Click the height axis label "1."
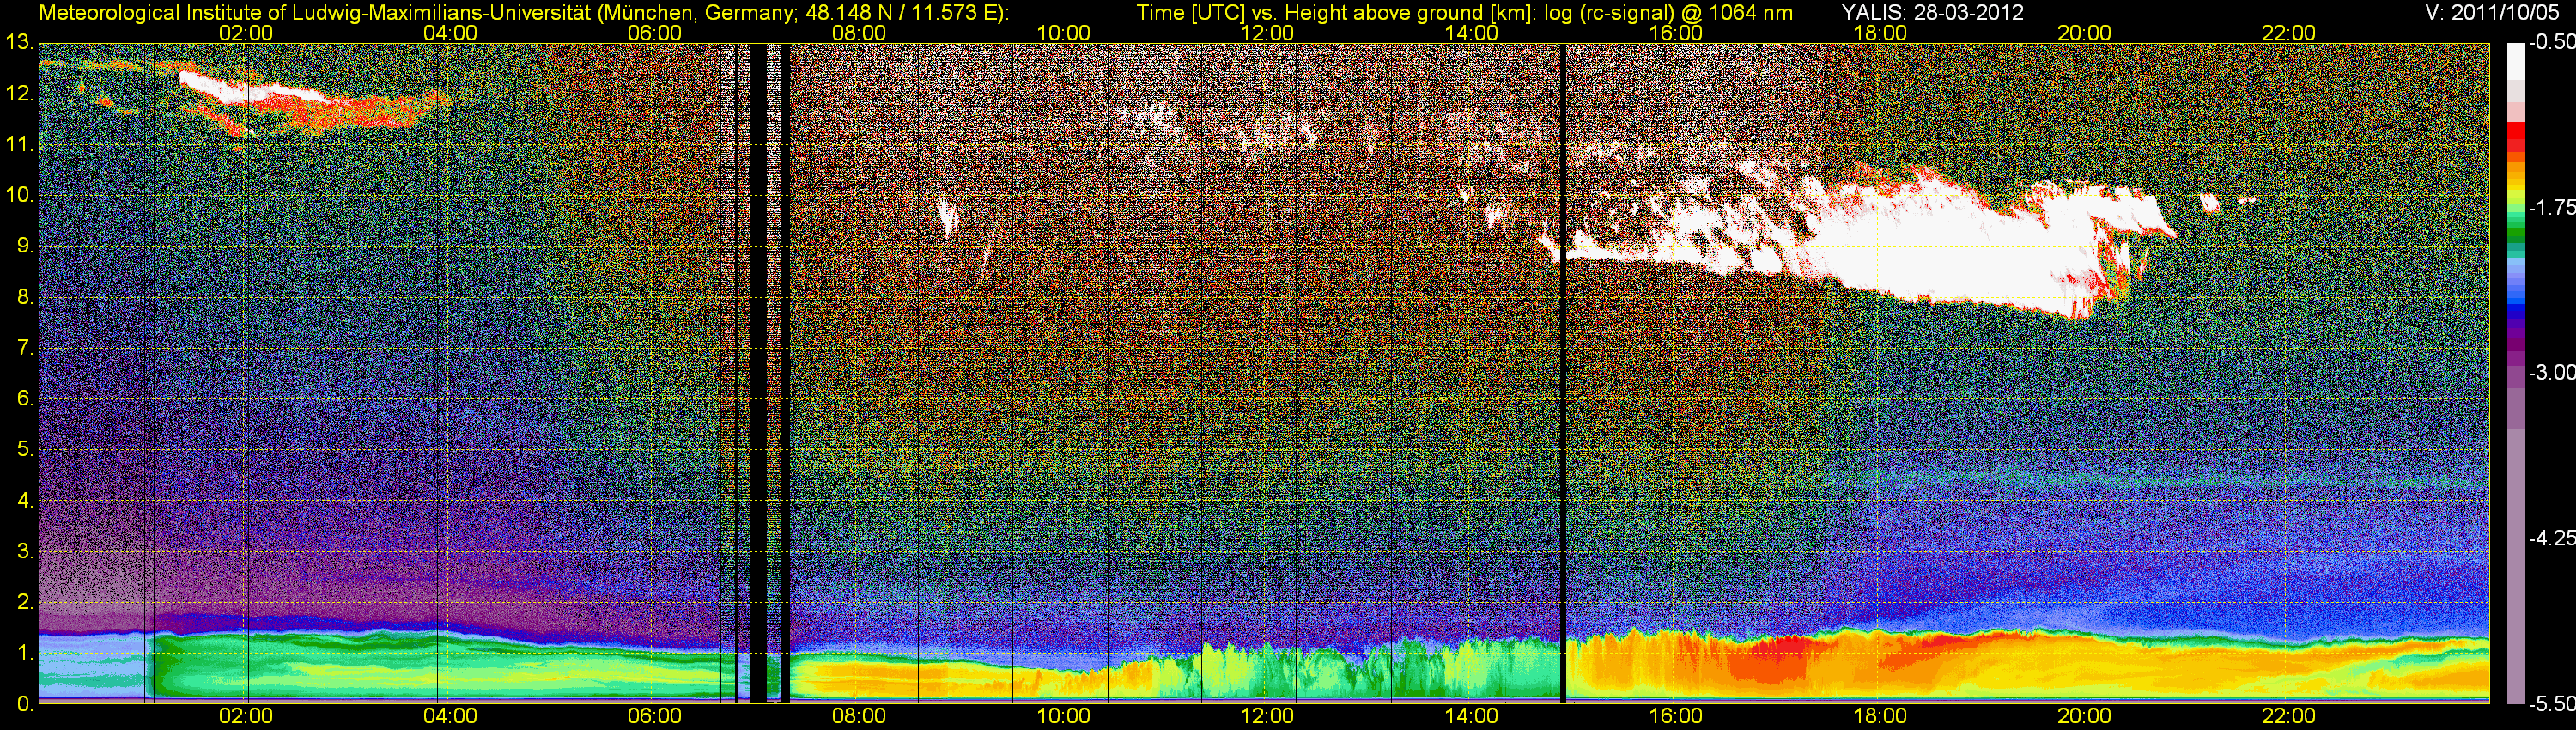Image resolution: width=2576 pixels, height=730 pixels. point(25,653)
